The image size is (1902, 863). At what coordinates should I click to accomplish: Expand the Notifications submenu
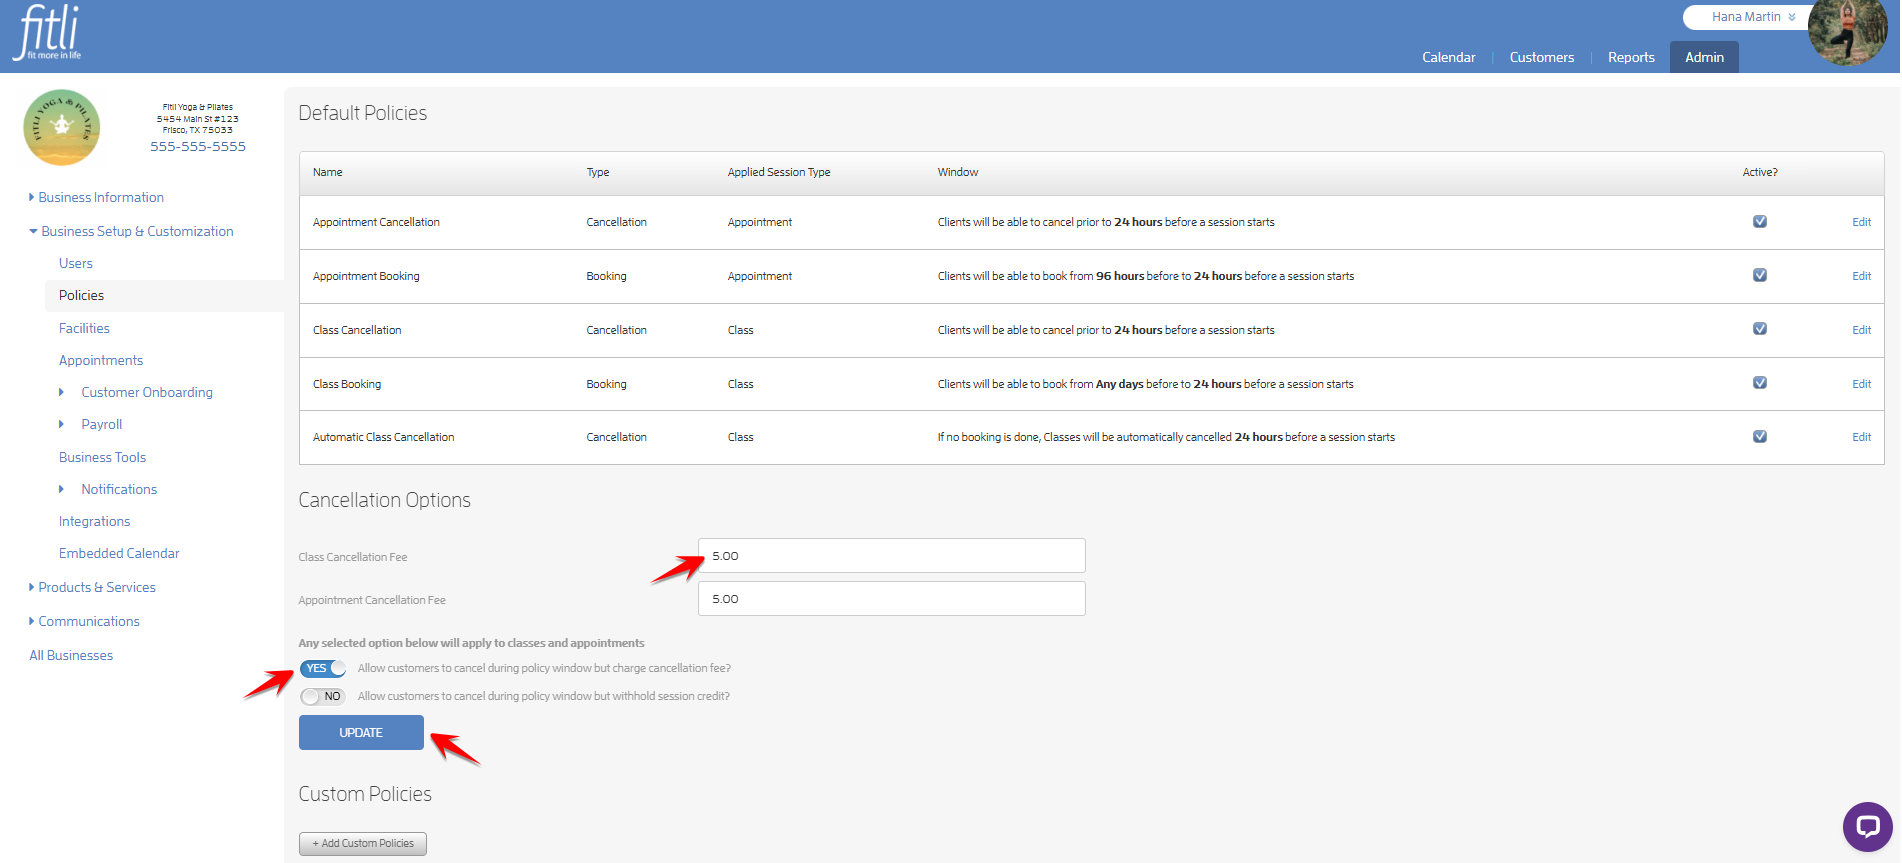[x=108, y=489]
